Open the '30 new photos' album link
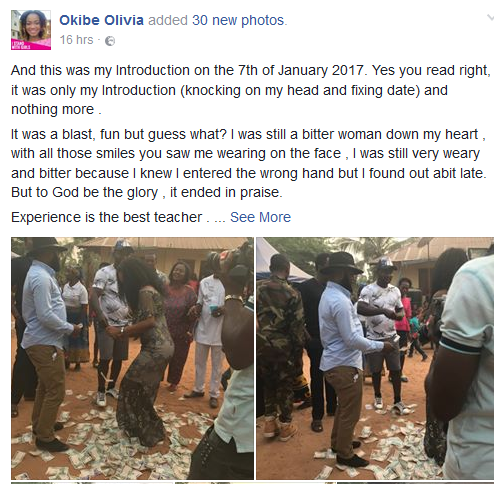Viewport: 494px width, 484px height. [238, 20]
